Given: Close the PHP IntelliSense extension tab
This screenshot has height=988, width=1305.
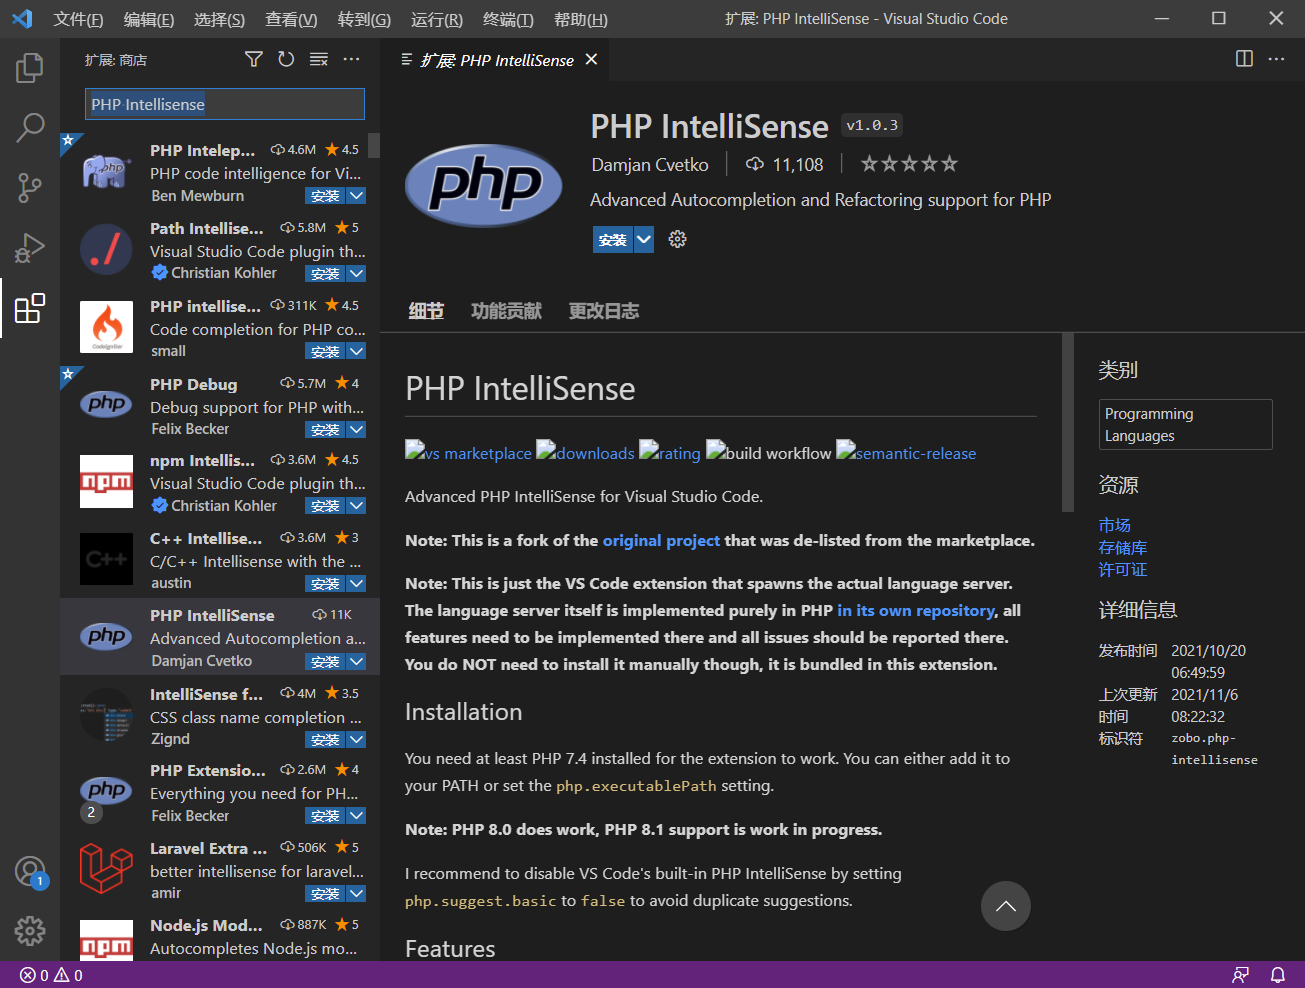Looking at the screenshot, I should pos(591,60).
